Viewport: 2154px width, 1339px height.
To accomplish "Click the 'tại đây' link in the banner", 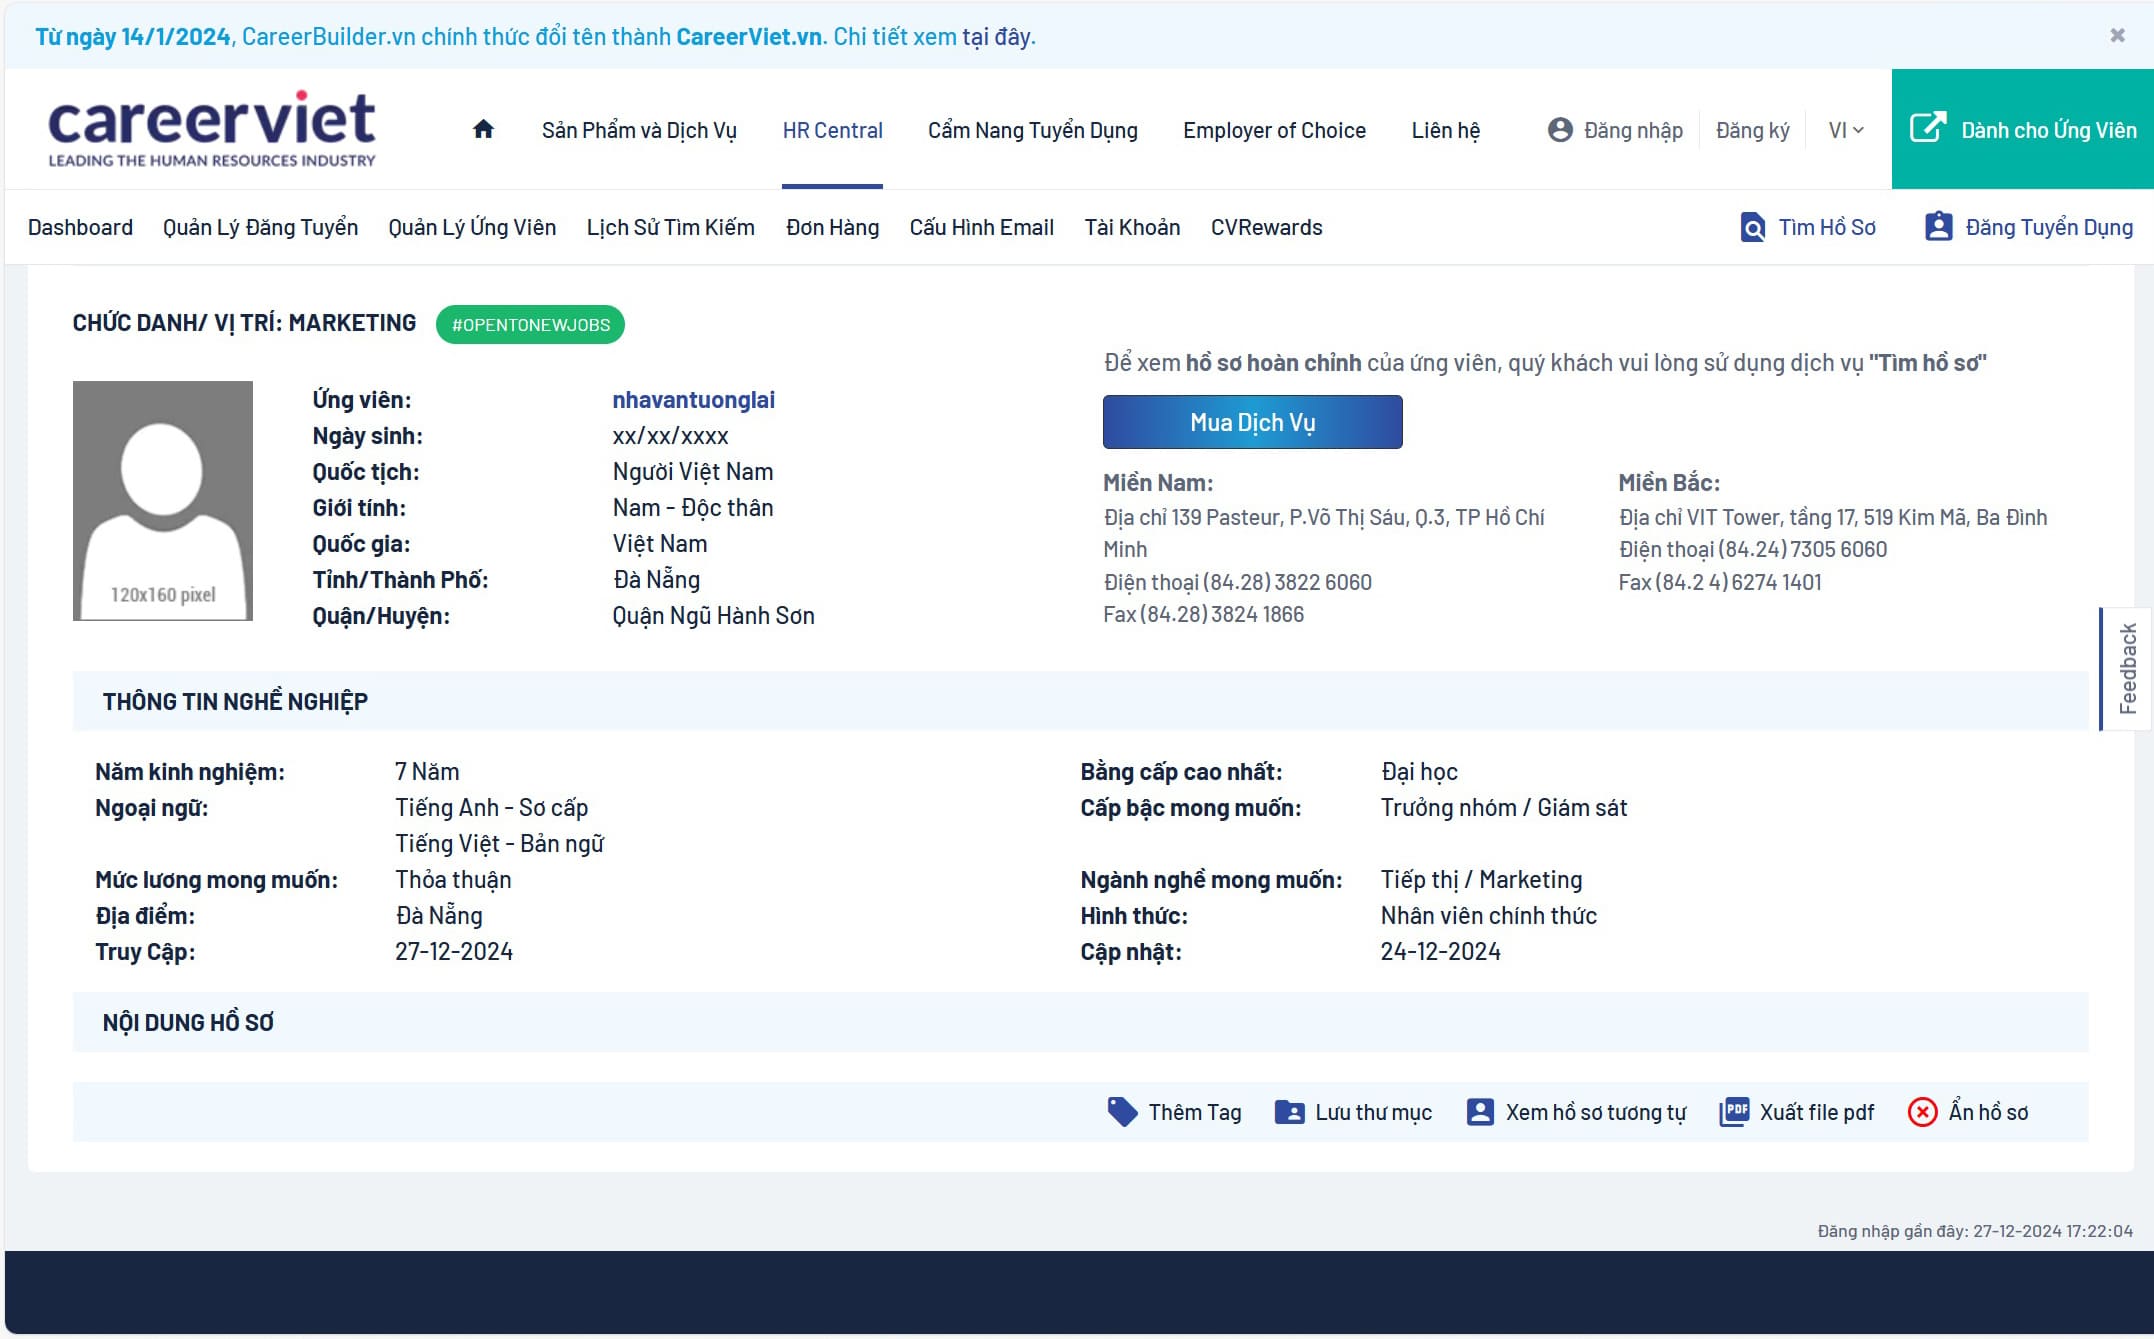I will click(x=996, y=37).
